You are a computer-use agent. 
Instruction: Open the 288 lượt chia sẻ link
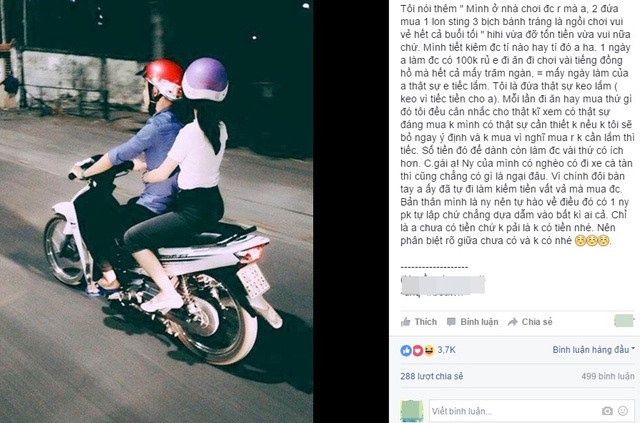point(432,376)
